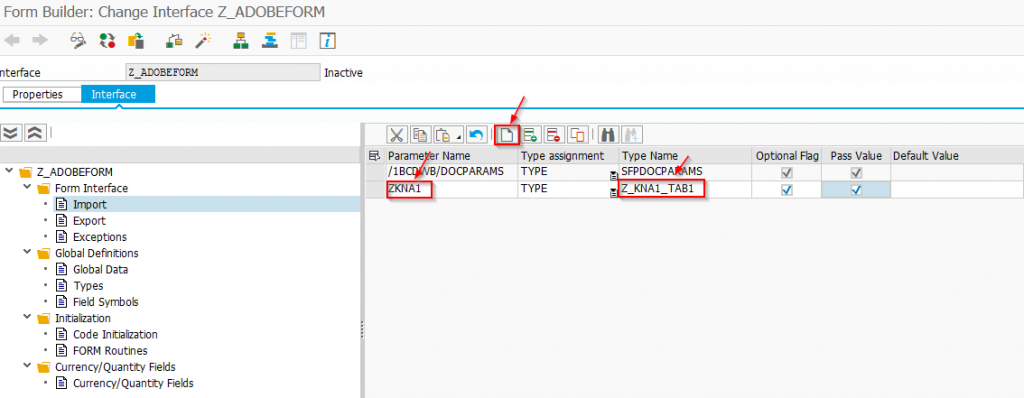The width and height of the screenshot is (1024, 398).
Task: Open the Global Data node
Action: point(101,269)
